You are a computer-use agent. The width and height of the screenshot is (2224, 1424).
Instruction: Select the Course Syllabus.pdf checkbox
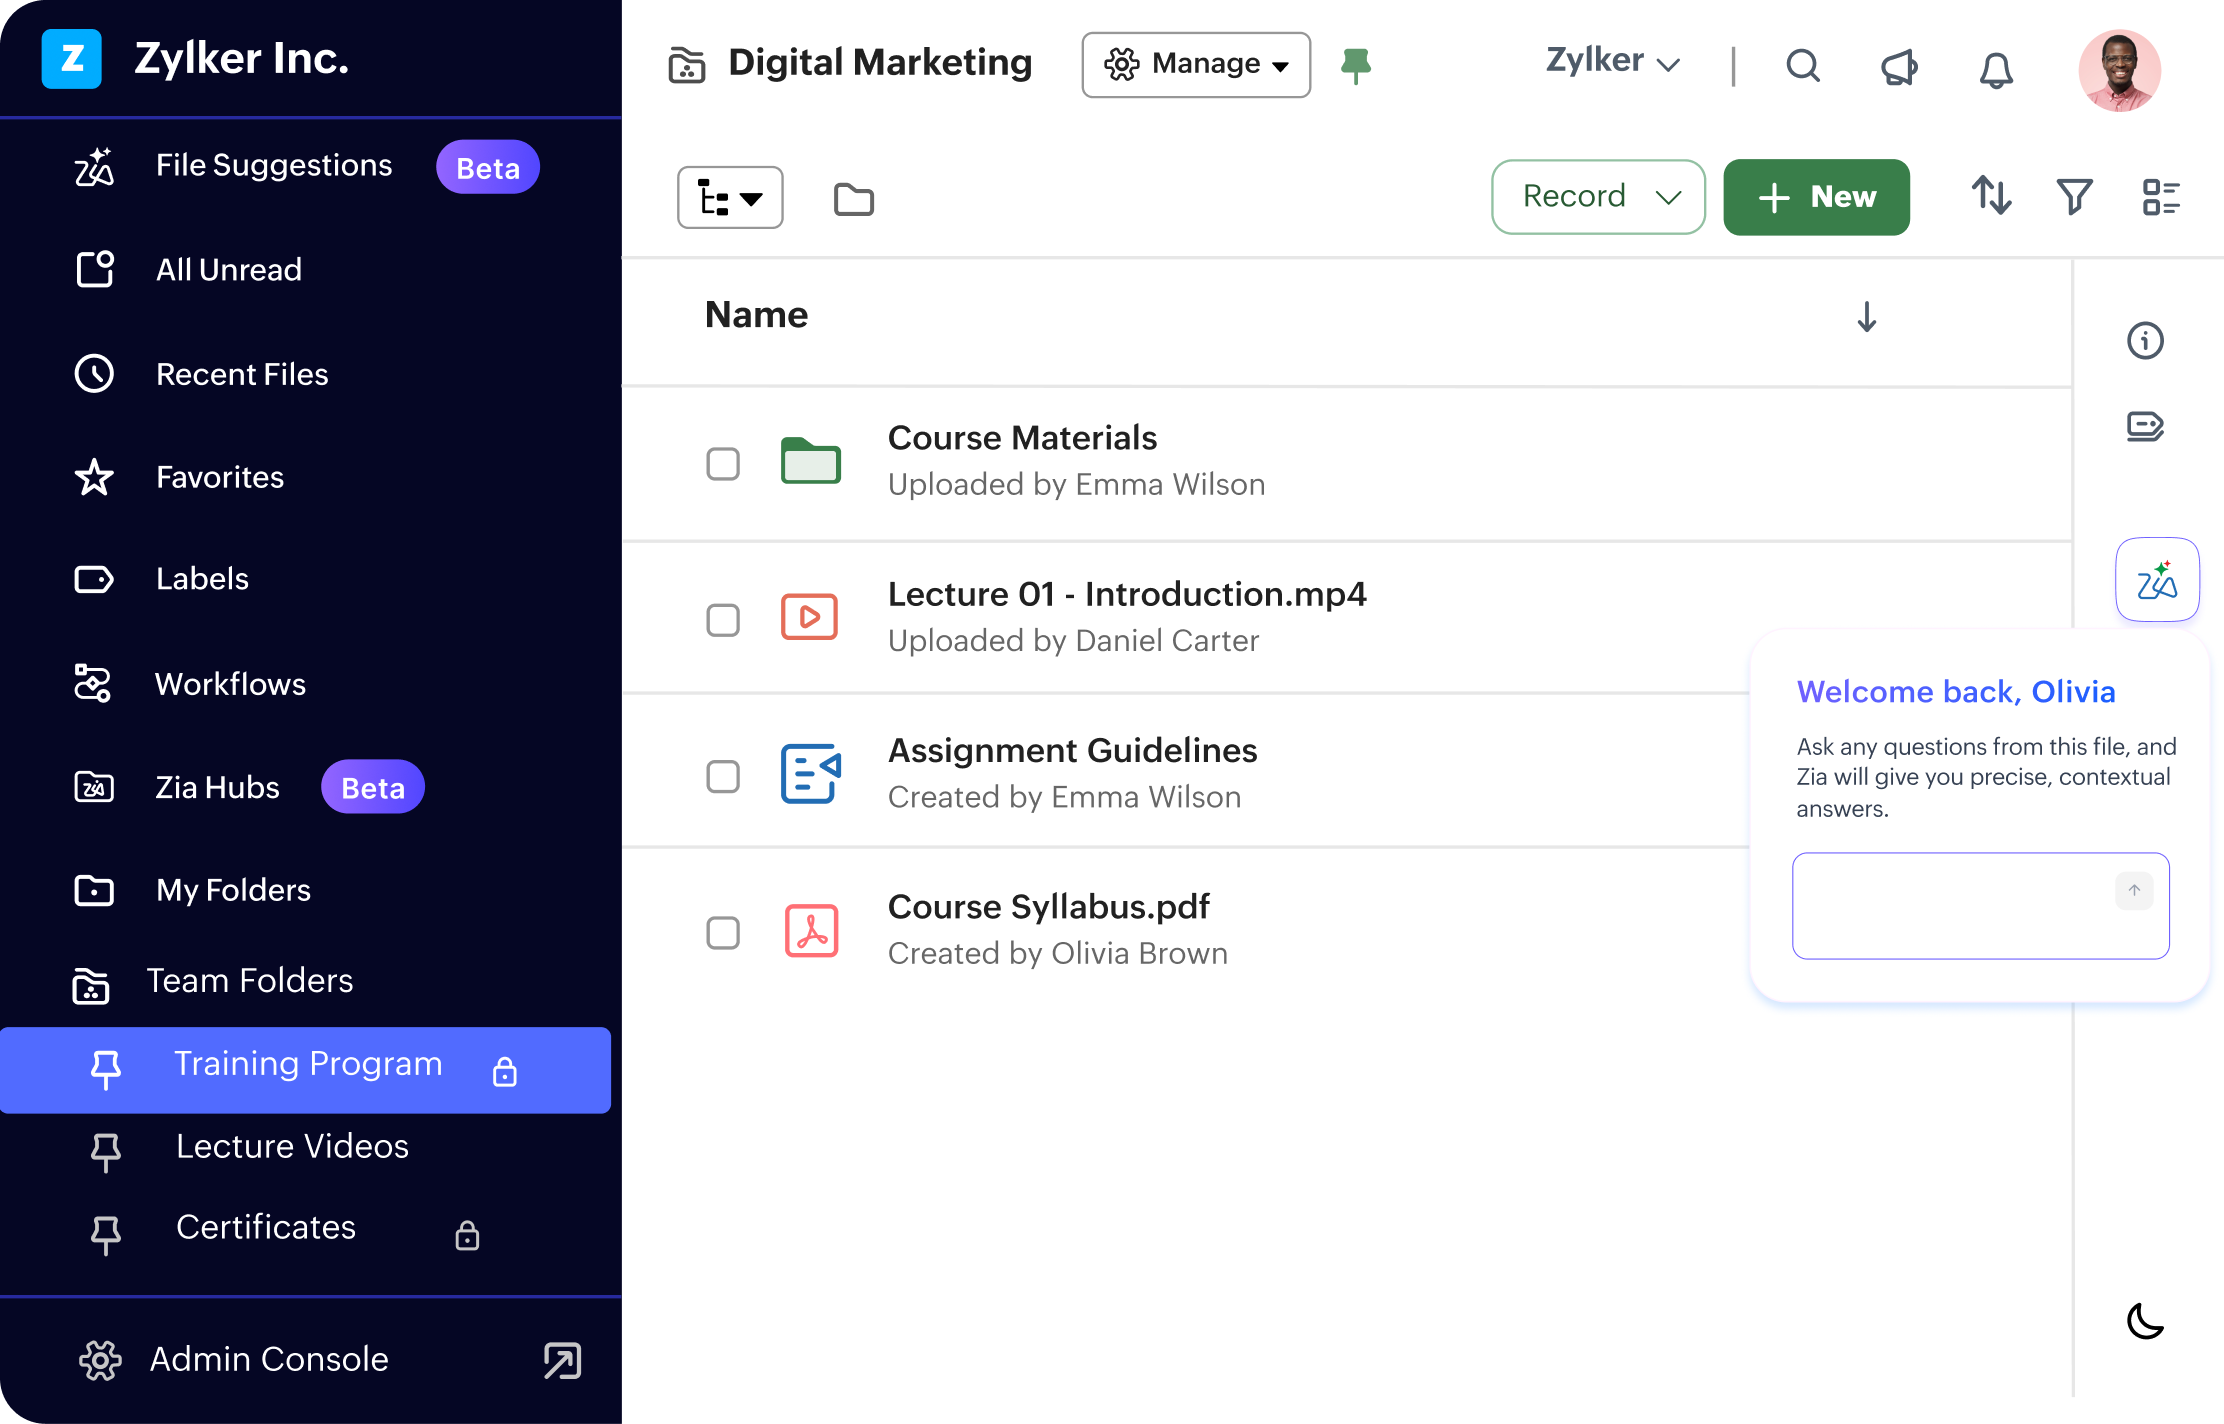click(x=723, y=933)
